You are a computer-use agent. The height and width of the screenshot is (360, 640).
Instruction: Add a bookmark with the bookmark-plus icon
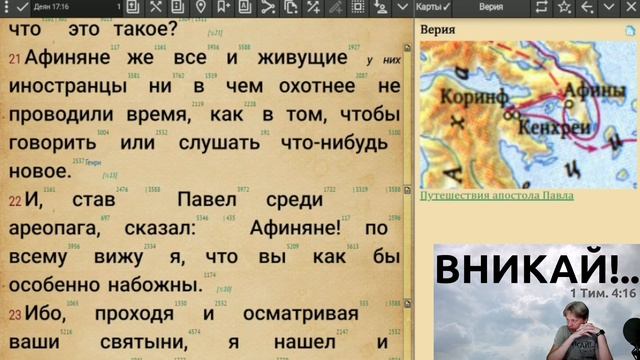pyautogui.click(x=223, y=7)
